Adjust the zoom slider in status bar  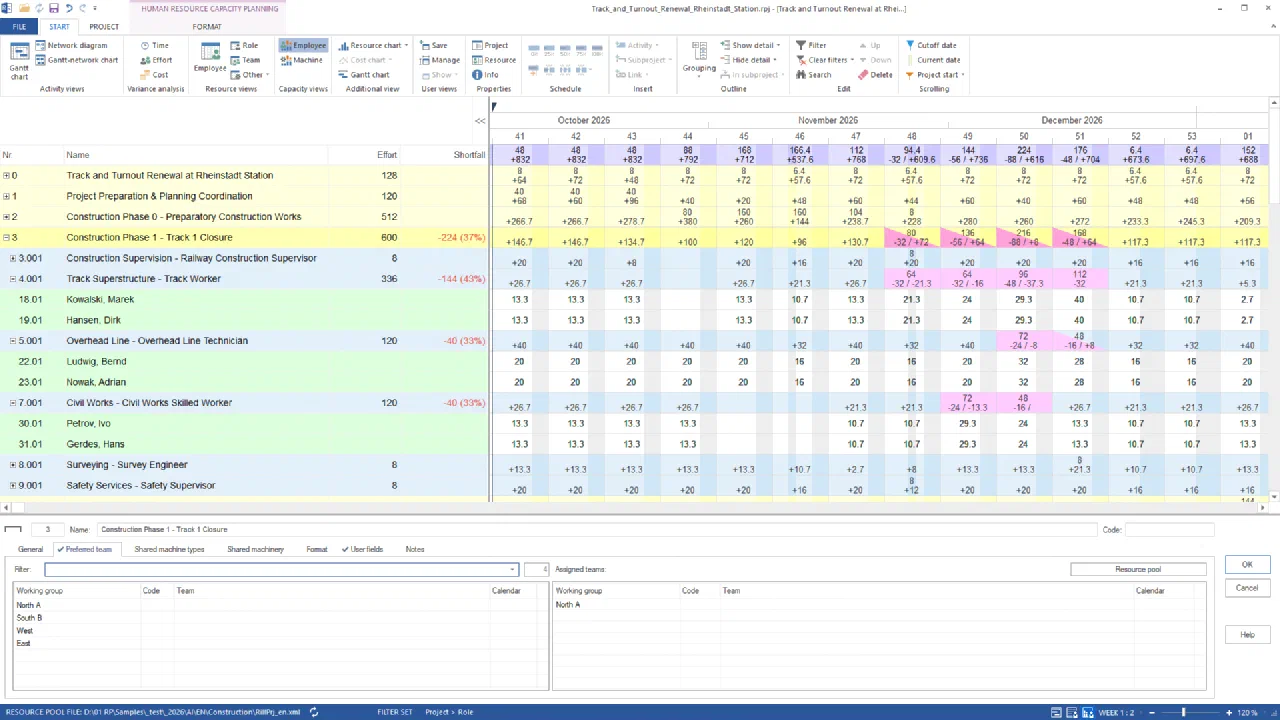point(1185,712)
